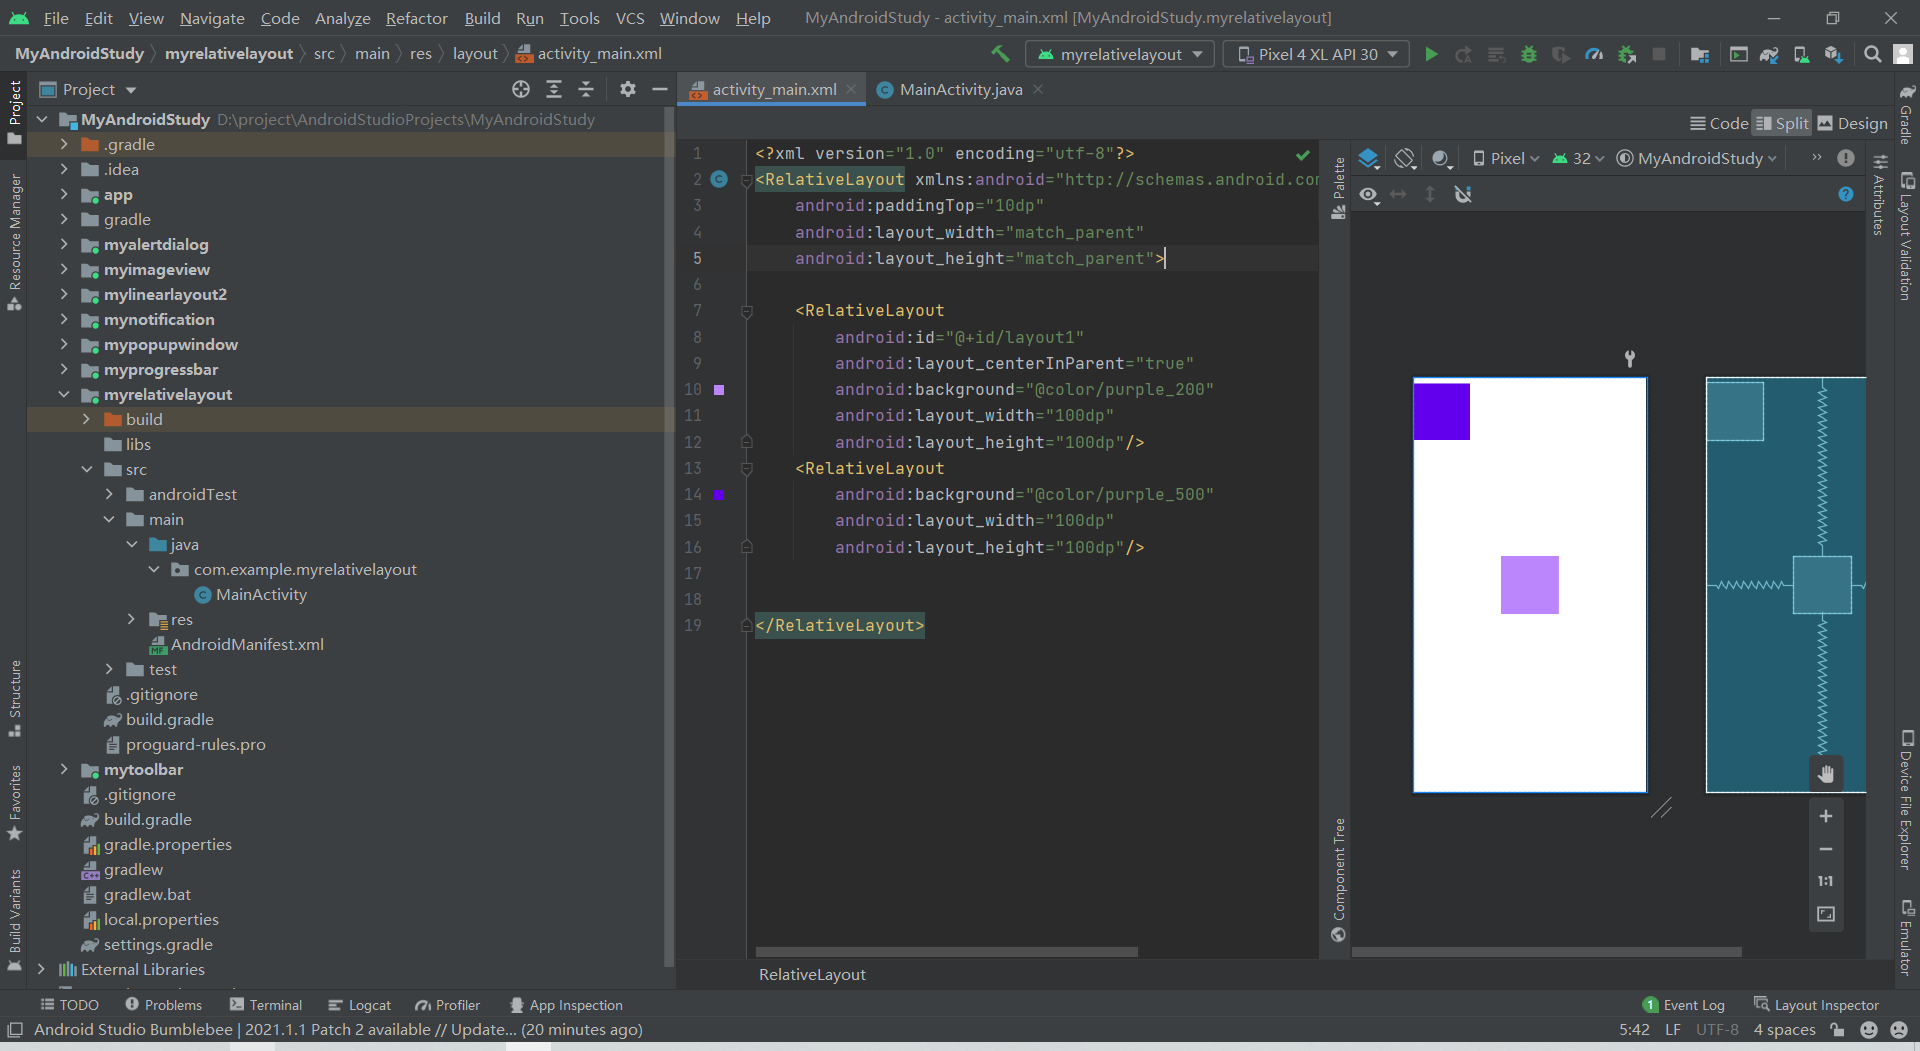1920x1051 pixels.
Task: Hide the Project panel with minus icon
Action: click(x=660, y=89)
